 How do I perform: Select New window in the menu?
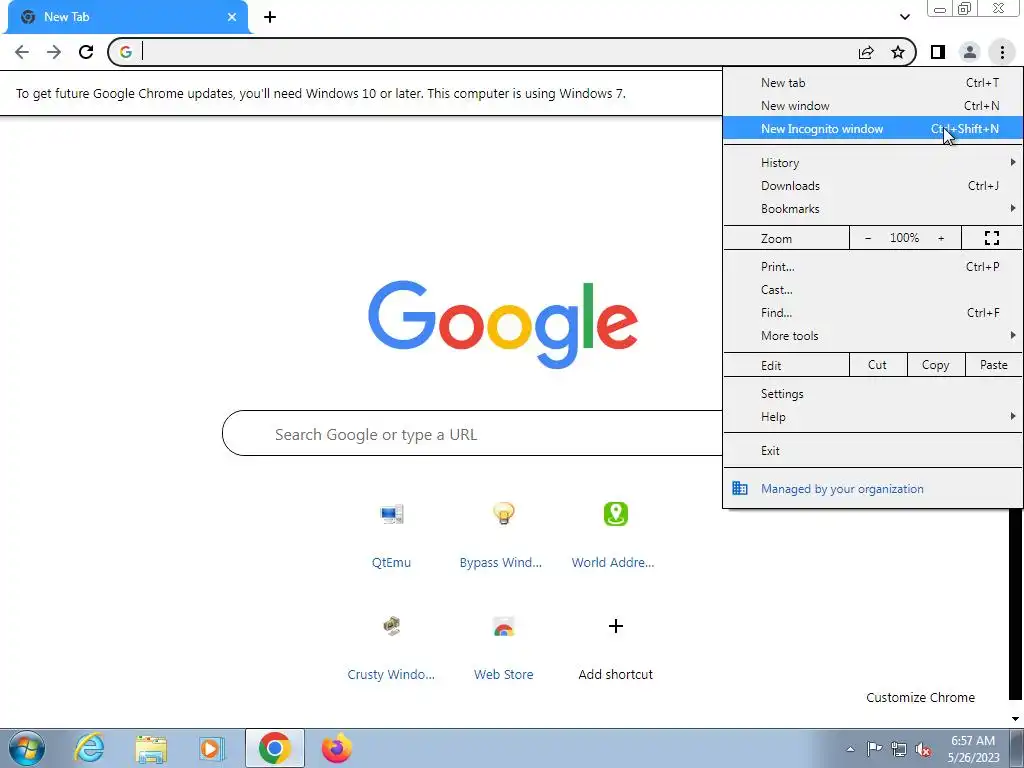(x=872, y=106)
